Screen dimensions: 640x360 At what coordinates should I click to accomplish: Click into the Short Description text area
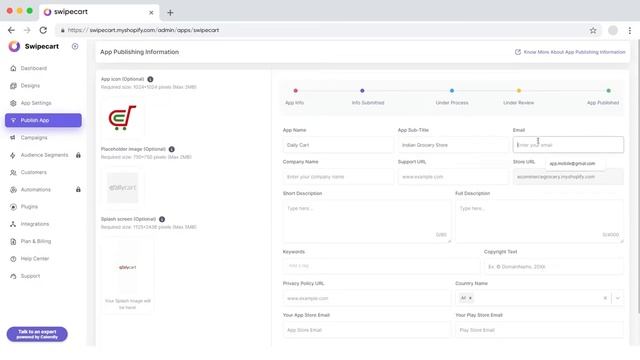tap(367, 221)
